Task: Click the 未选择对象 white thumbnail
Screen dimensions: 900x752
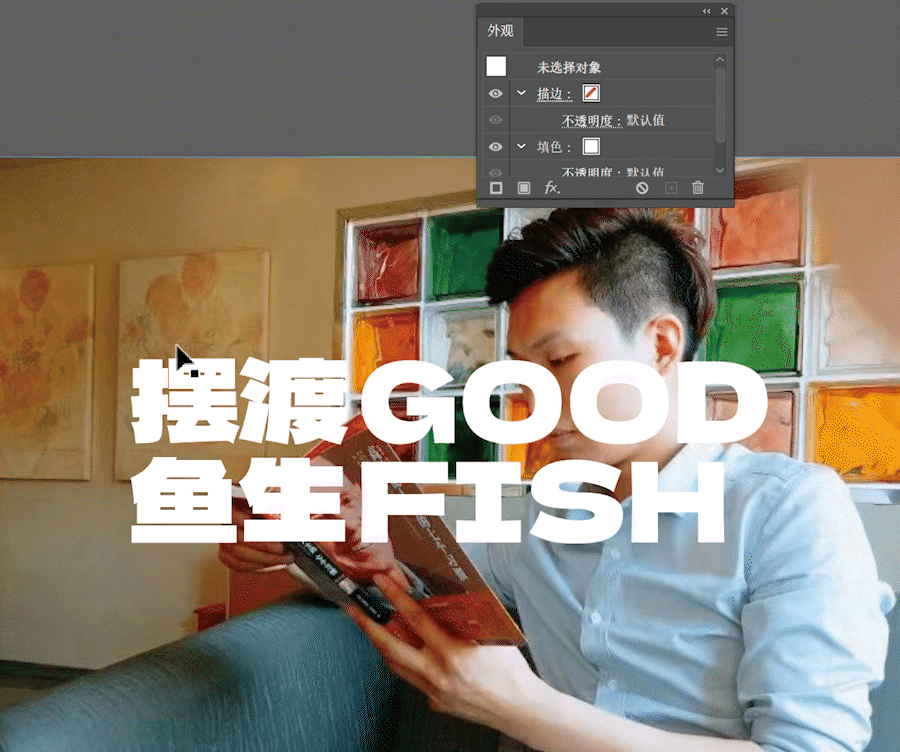Action: (496, 67)
